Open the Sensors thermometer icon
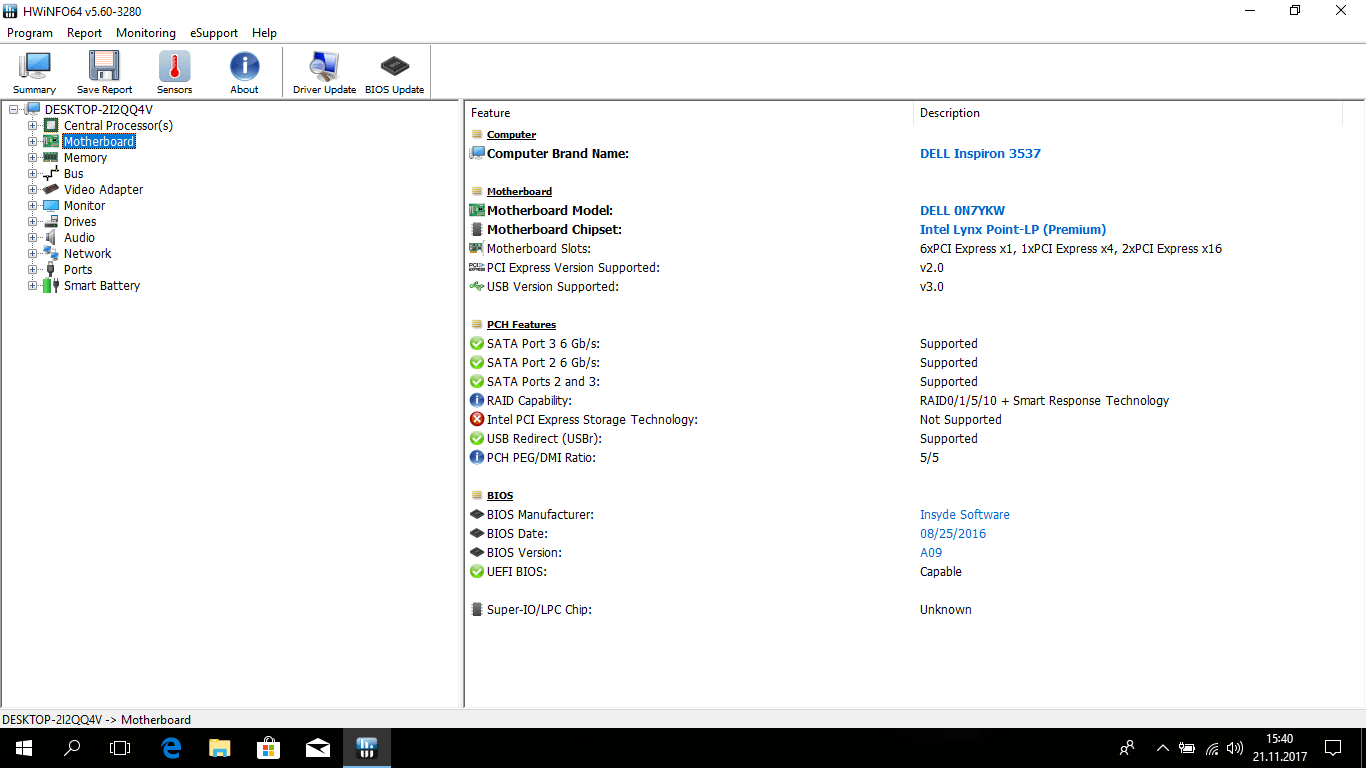Viewport: 1366px width, 768px height. (174, 66)
